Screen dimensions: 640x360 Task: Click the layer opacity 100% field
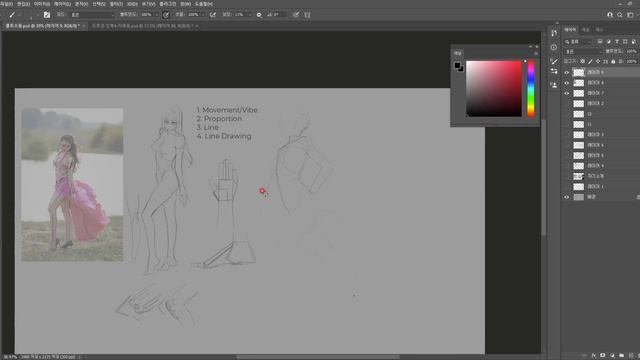click(631, 51)
